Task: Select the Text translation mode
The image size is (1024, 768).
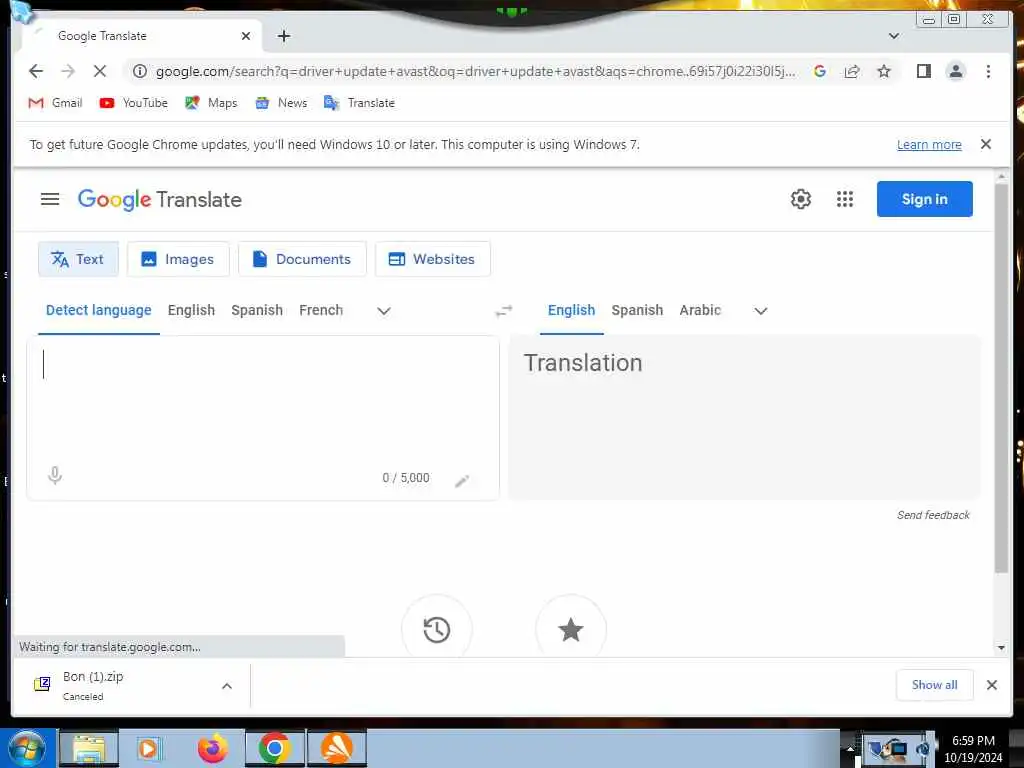Action: (x=78, y=259)
